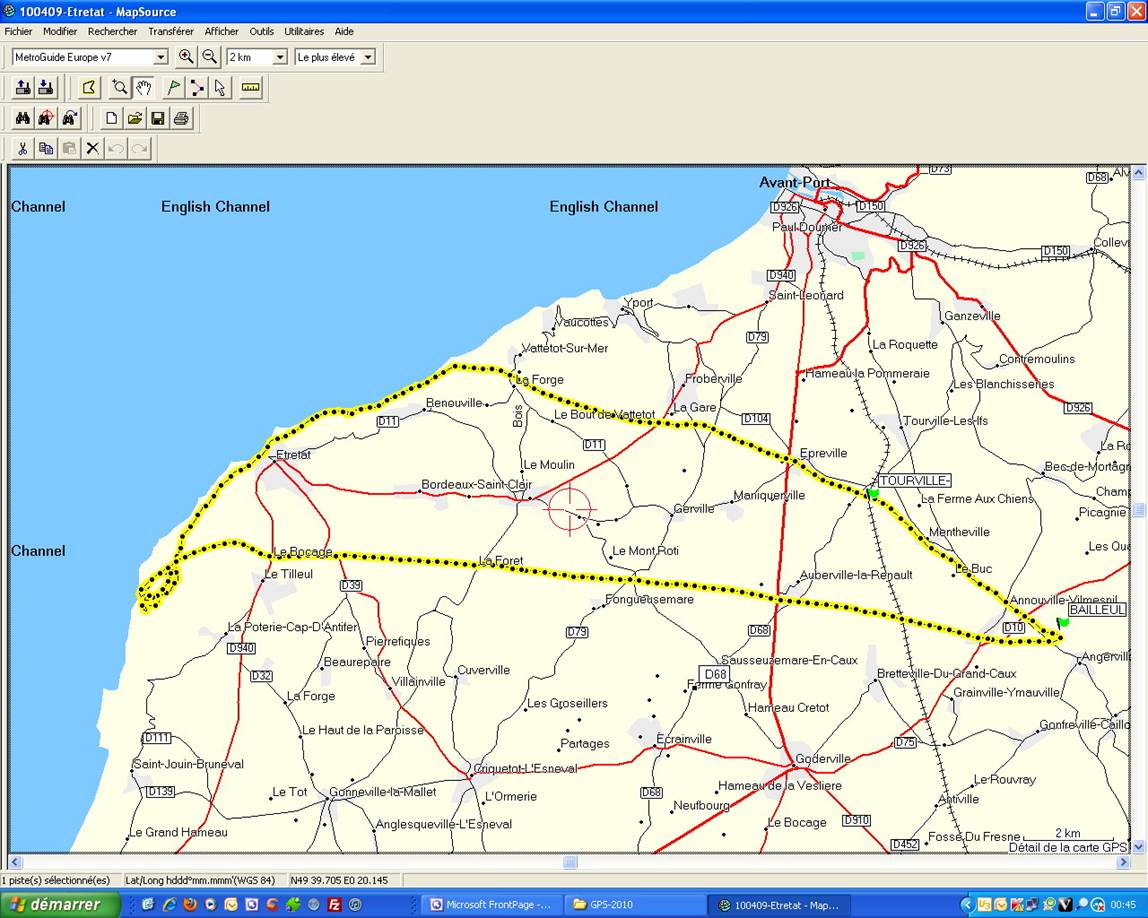Copy selection icon

(45, 149)
